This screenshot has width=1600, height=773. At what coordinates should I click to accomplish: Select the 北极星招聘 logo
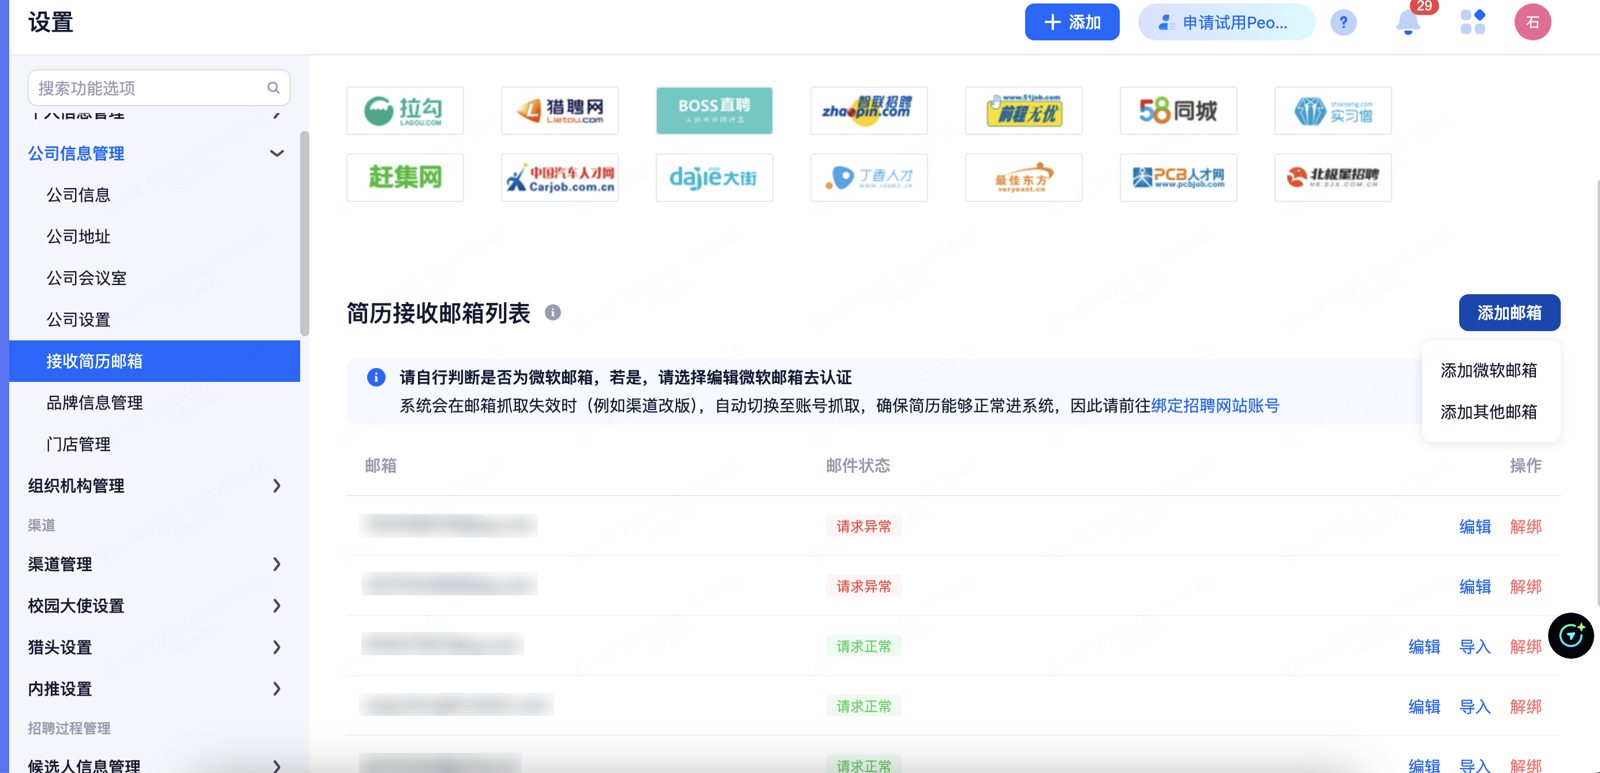(1333, 177)
